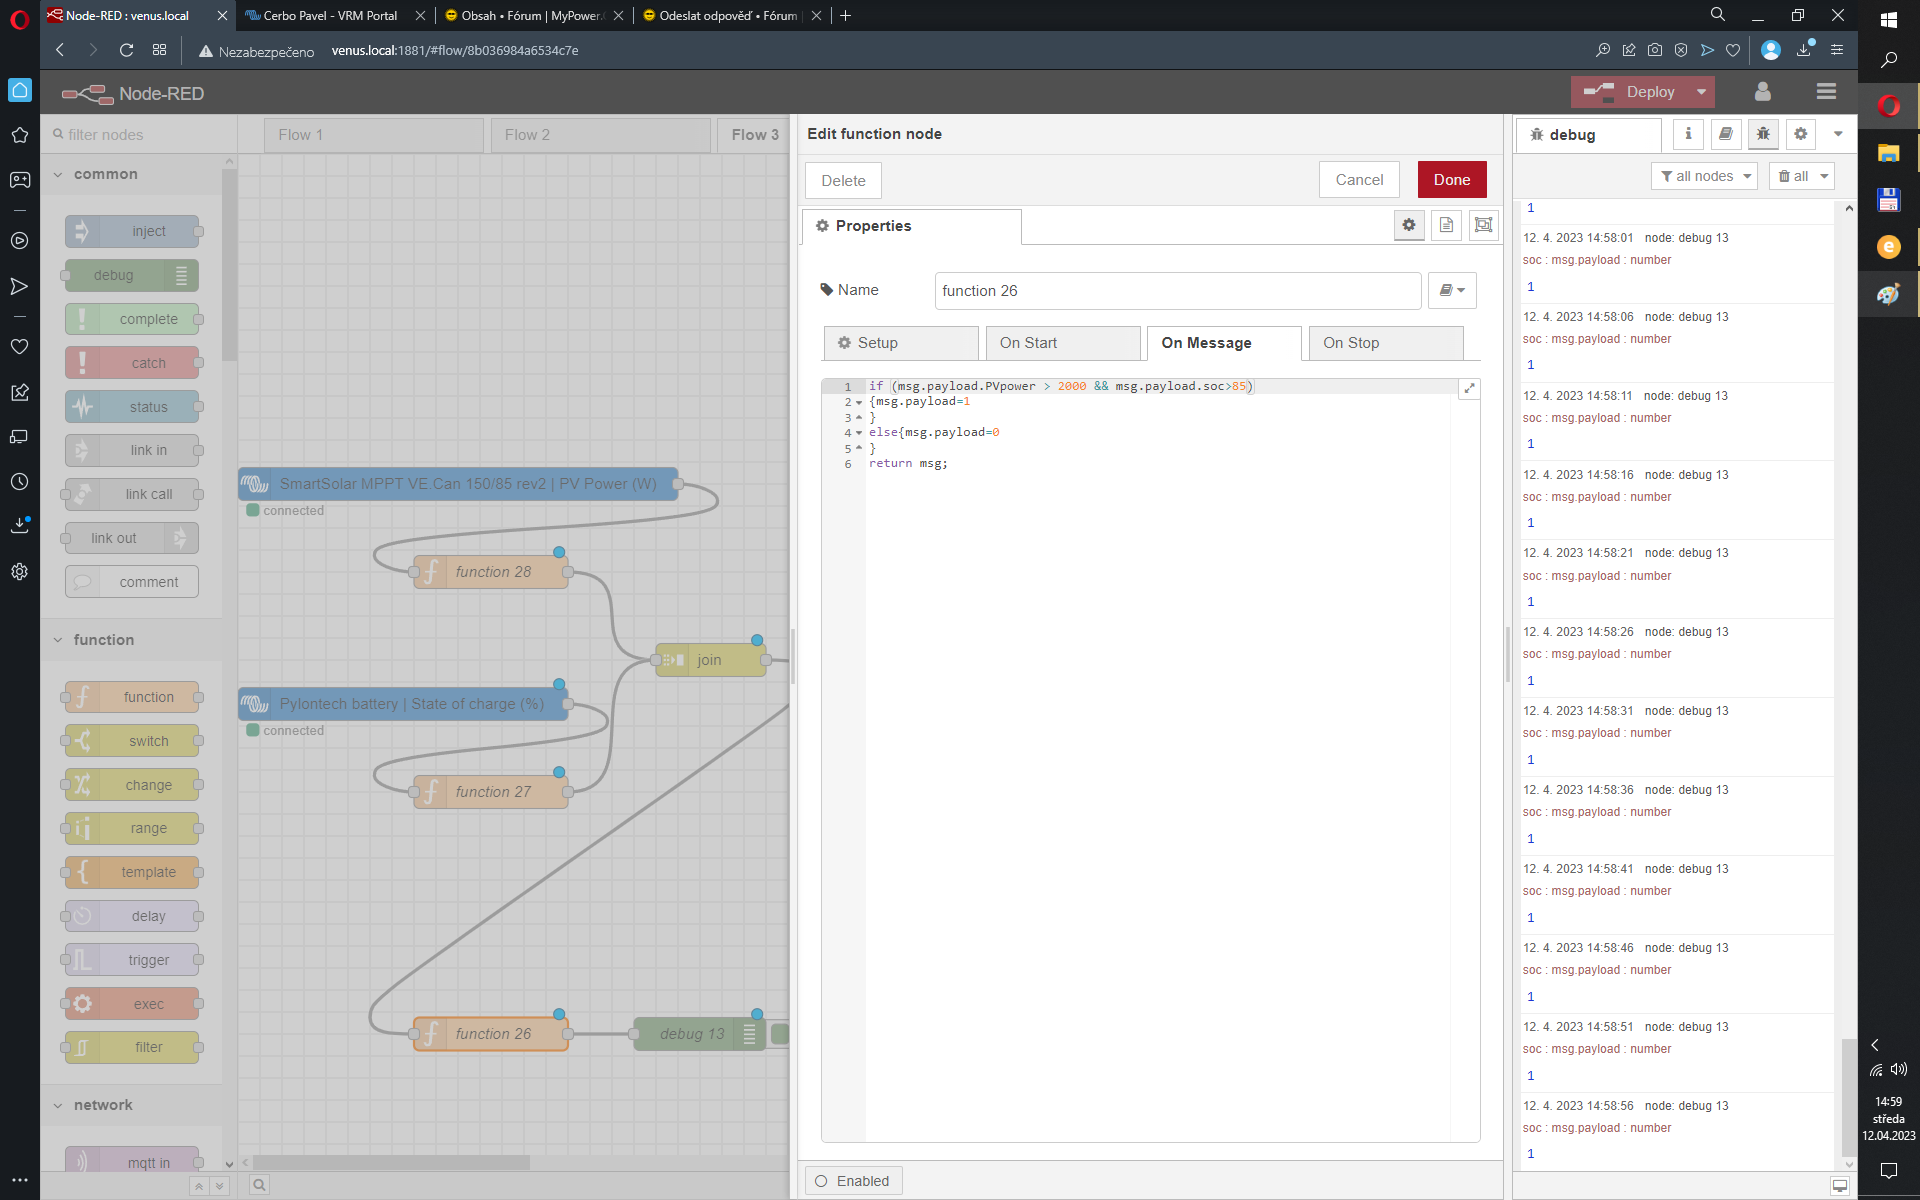Click the function Name input field
Screen dimensions: 1920x1200
pos(1177,291)
